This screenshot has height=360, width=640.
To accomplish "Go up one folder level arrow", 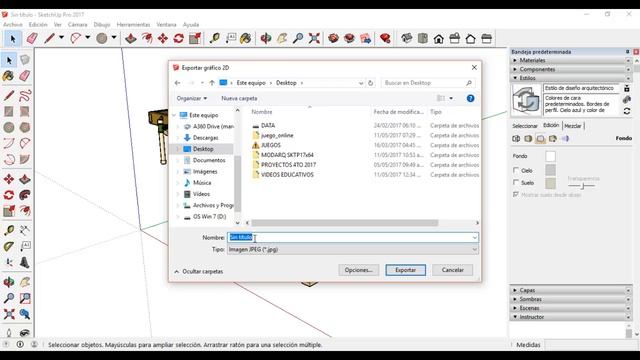I will pyautogui.click(x=212, y=83).
